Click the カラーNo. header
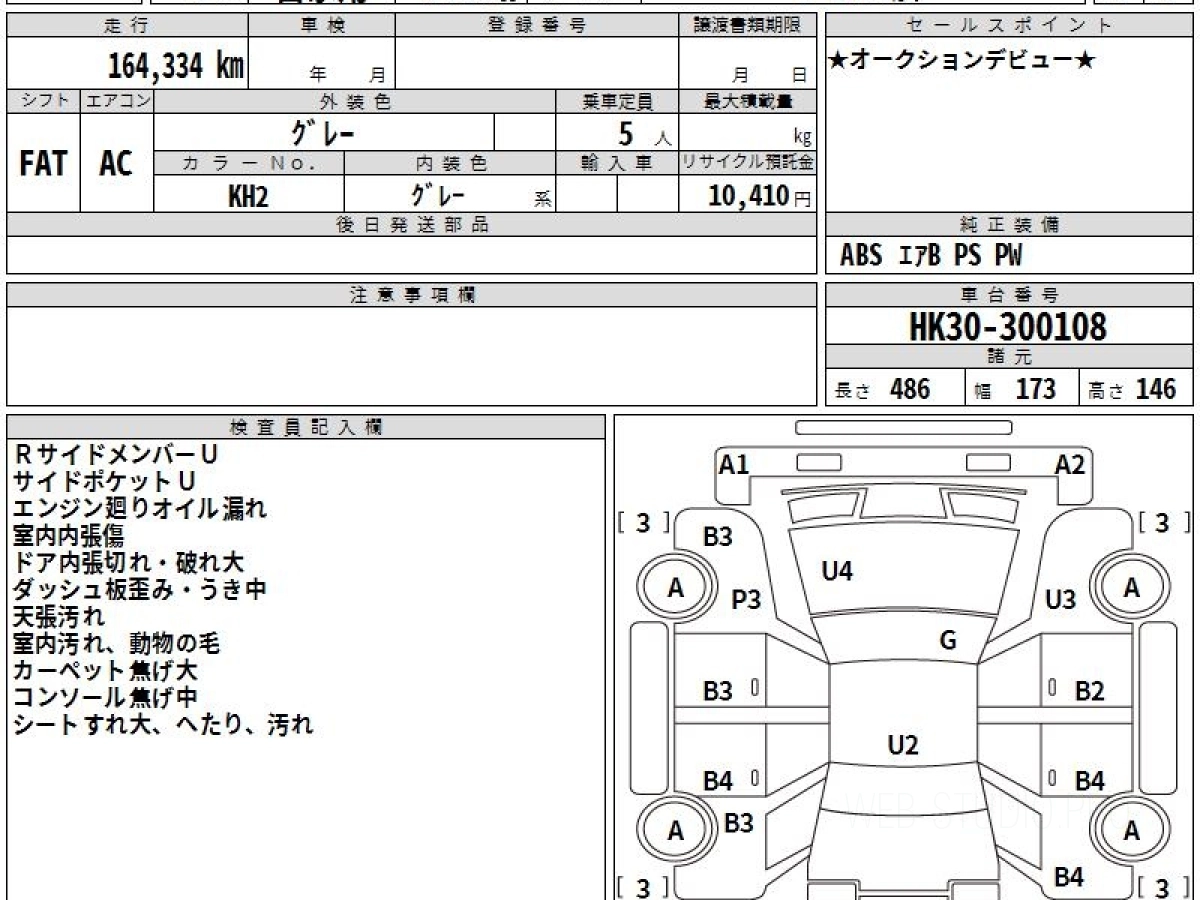The height and width of the screenshot is (900, 1200). [249, 163]
